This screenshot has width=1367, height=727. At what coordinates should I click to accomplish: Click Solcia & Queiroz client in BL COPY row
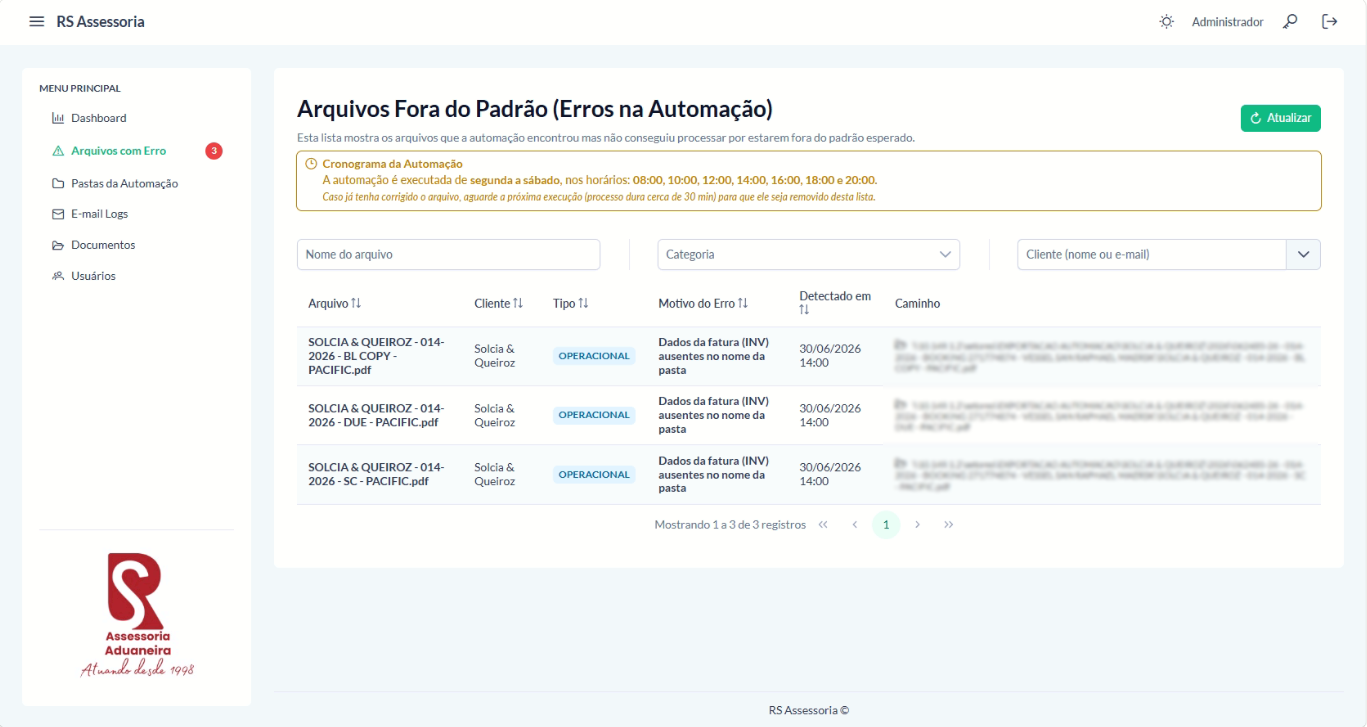pyautogui.click(x=494, y=356)
